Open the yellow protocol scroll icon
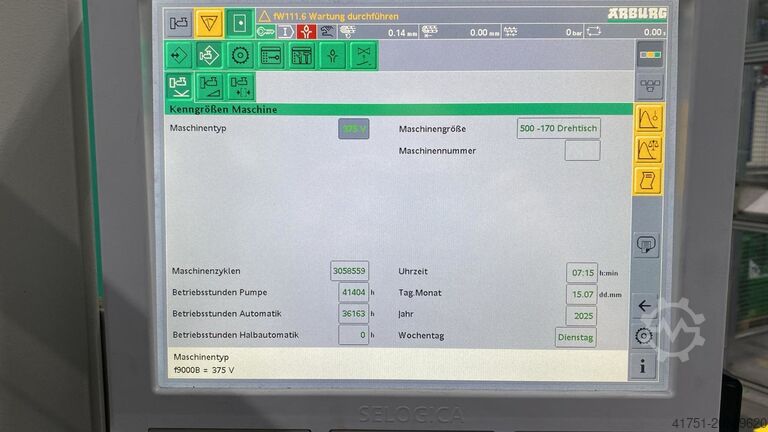This screenshot has height=432, width=768. pyautogui.click(x=648, y=180)
